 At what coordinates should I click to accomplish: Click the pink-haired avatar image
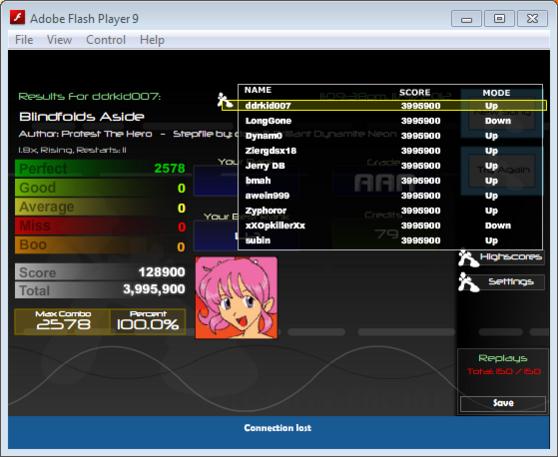237,298
